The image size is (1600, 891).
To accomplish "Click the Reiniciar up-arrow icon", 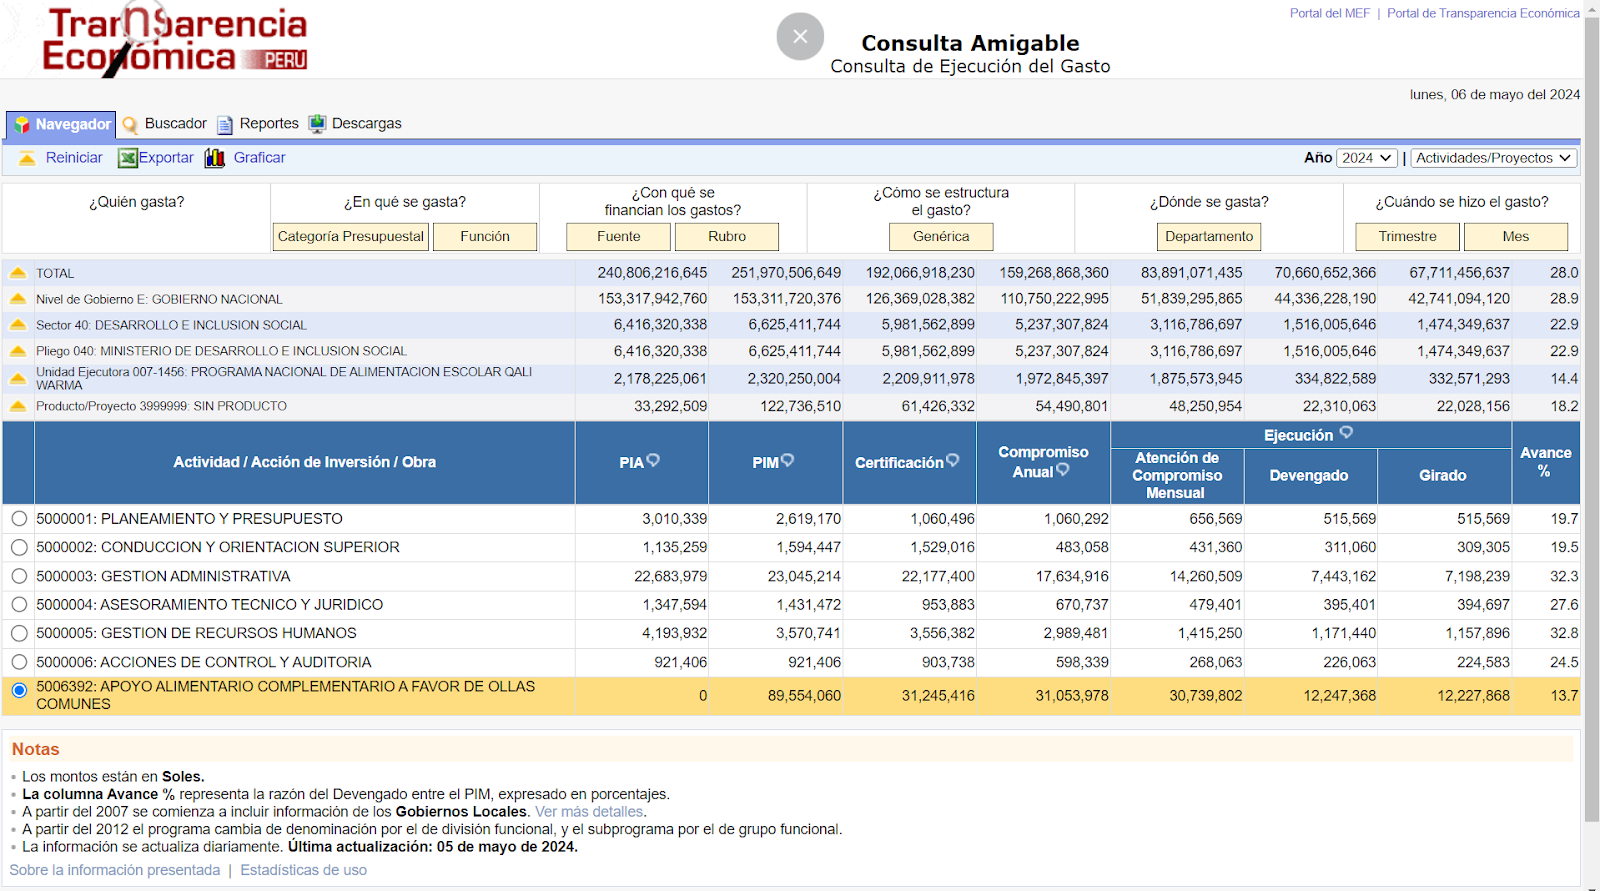I will [27, 158].
